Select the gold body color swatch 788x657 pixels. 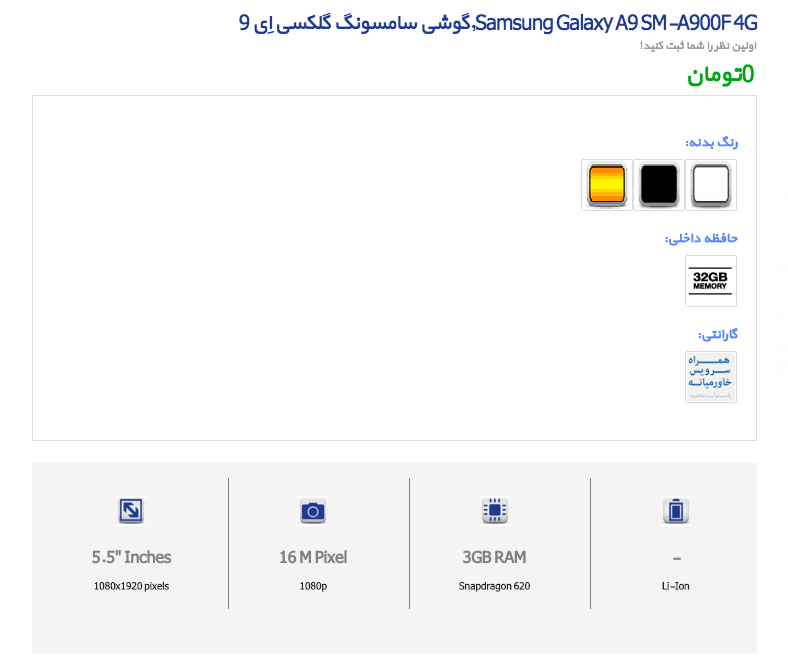[607, 184]
